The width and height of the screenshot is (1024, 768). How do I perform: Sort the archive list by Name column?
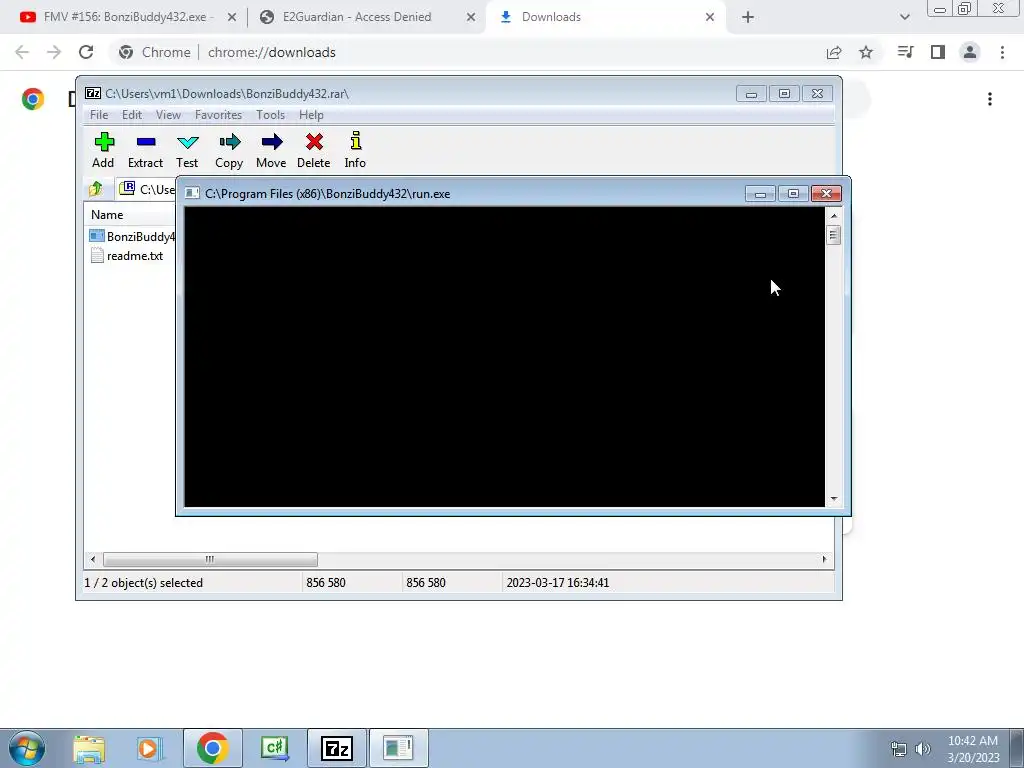[107, 215]
